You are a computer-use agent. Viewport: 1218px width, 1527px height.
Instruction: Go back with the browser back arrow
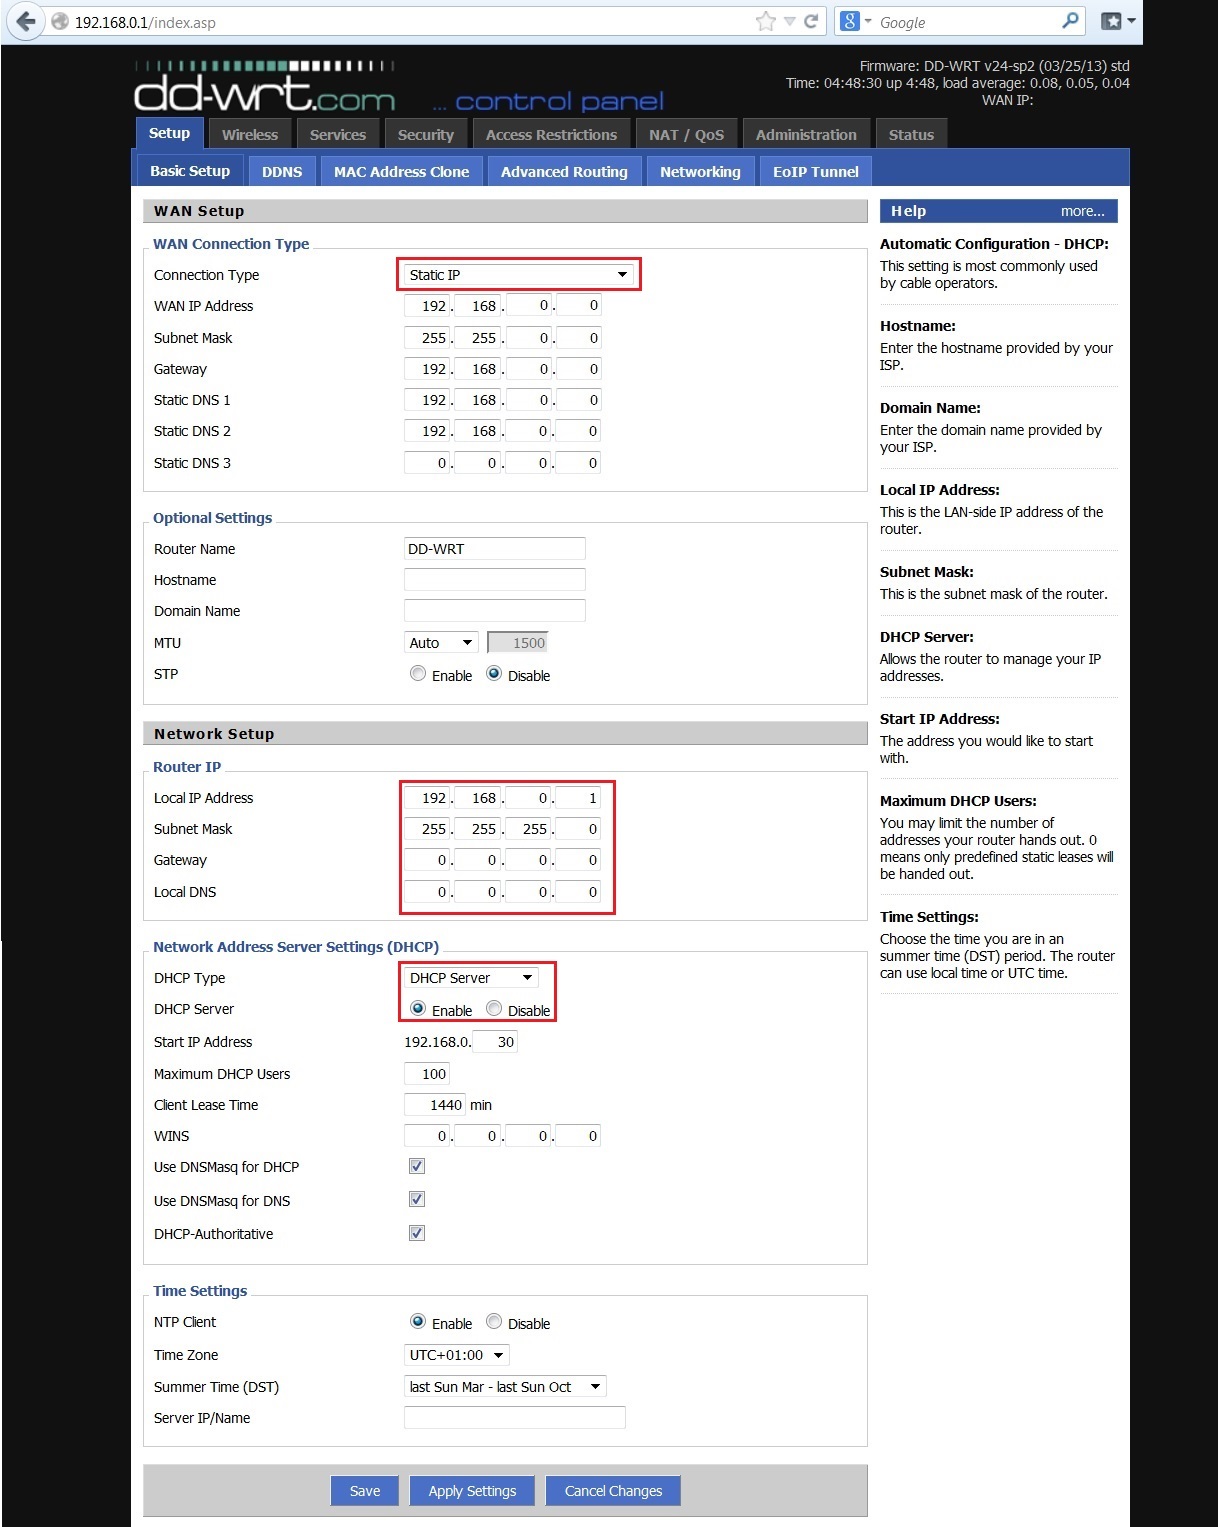pos(24,21)
